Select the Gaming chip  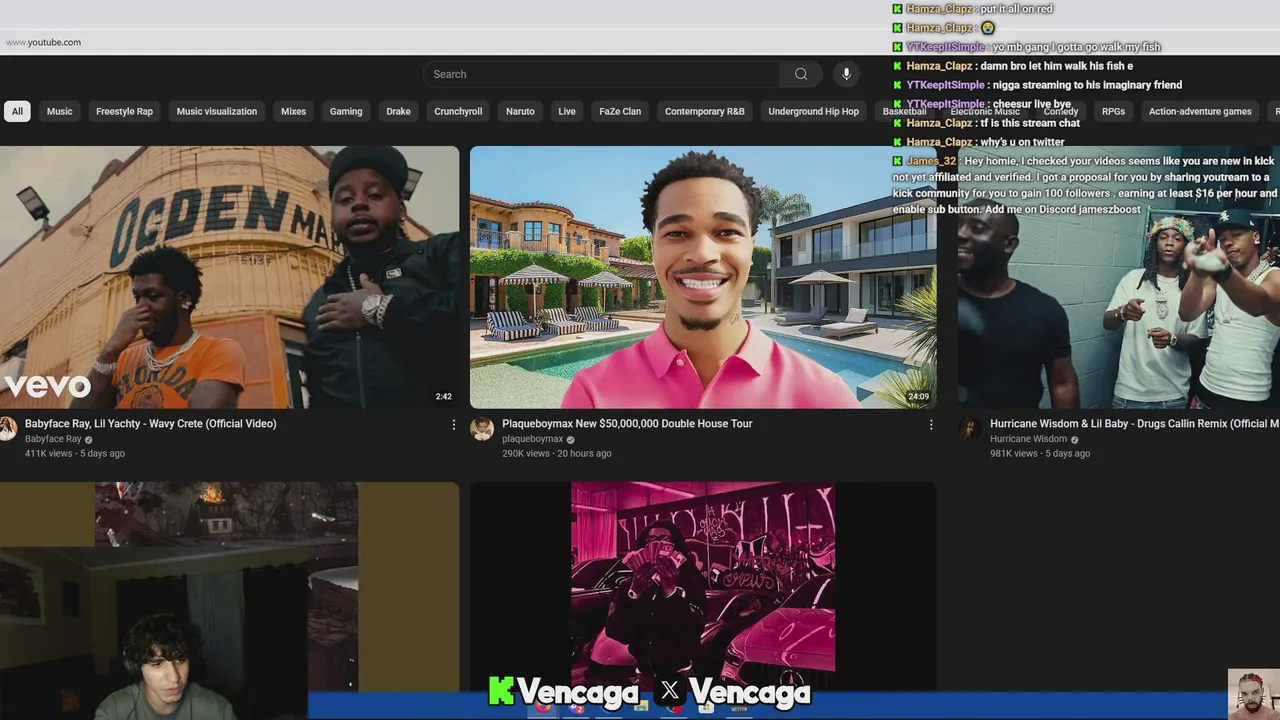coord(346,112)
